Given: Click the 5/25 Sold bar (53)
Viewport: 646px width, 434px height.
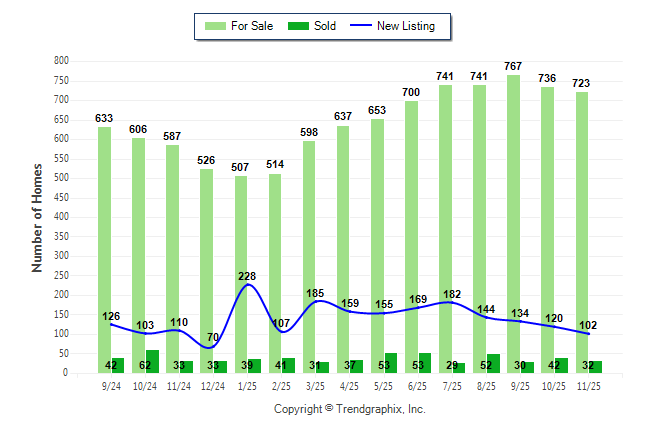Looking at the screenshot, I should pos(391,363).
